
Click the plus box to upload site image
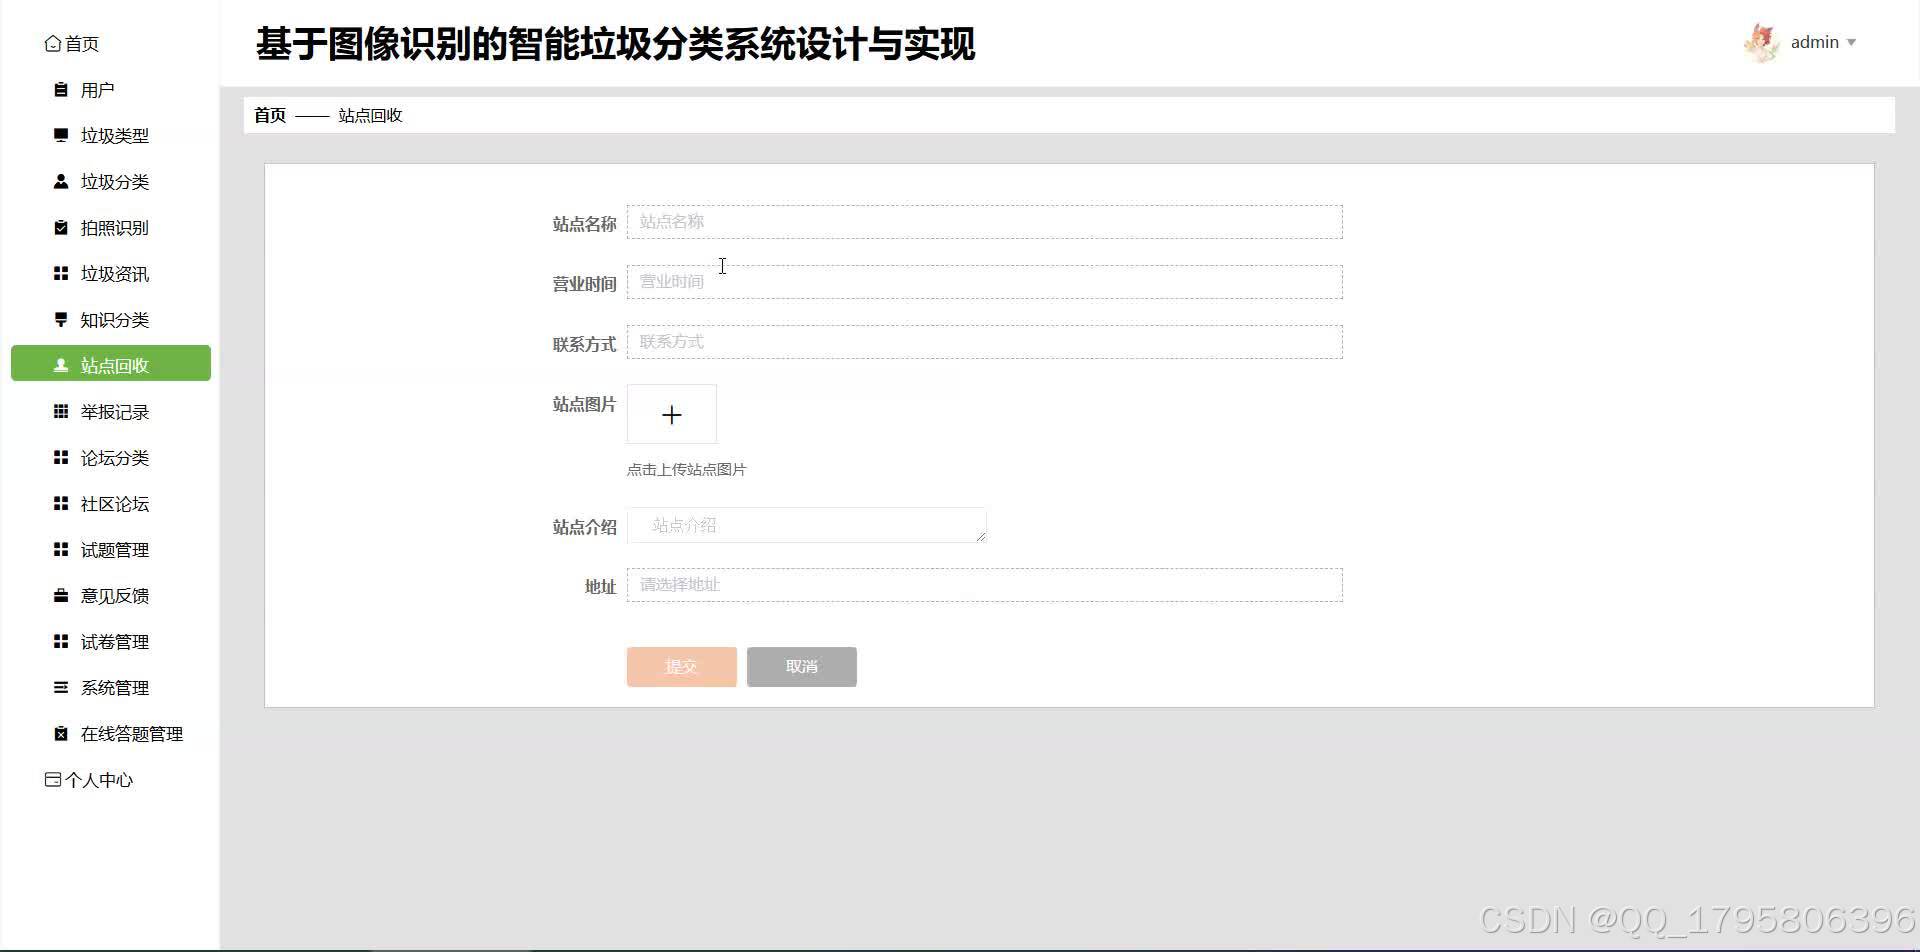tap(671, 414)
